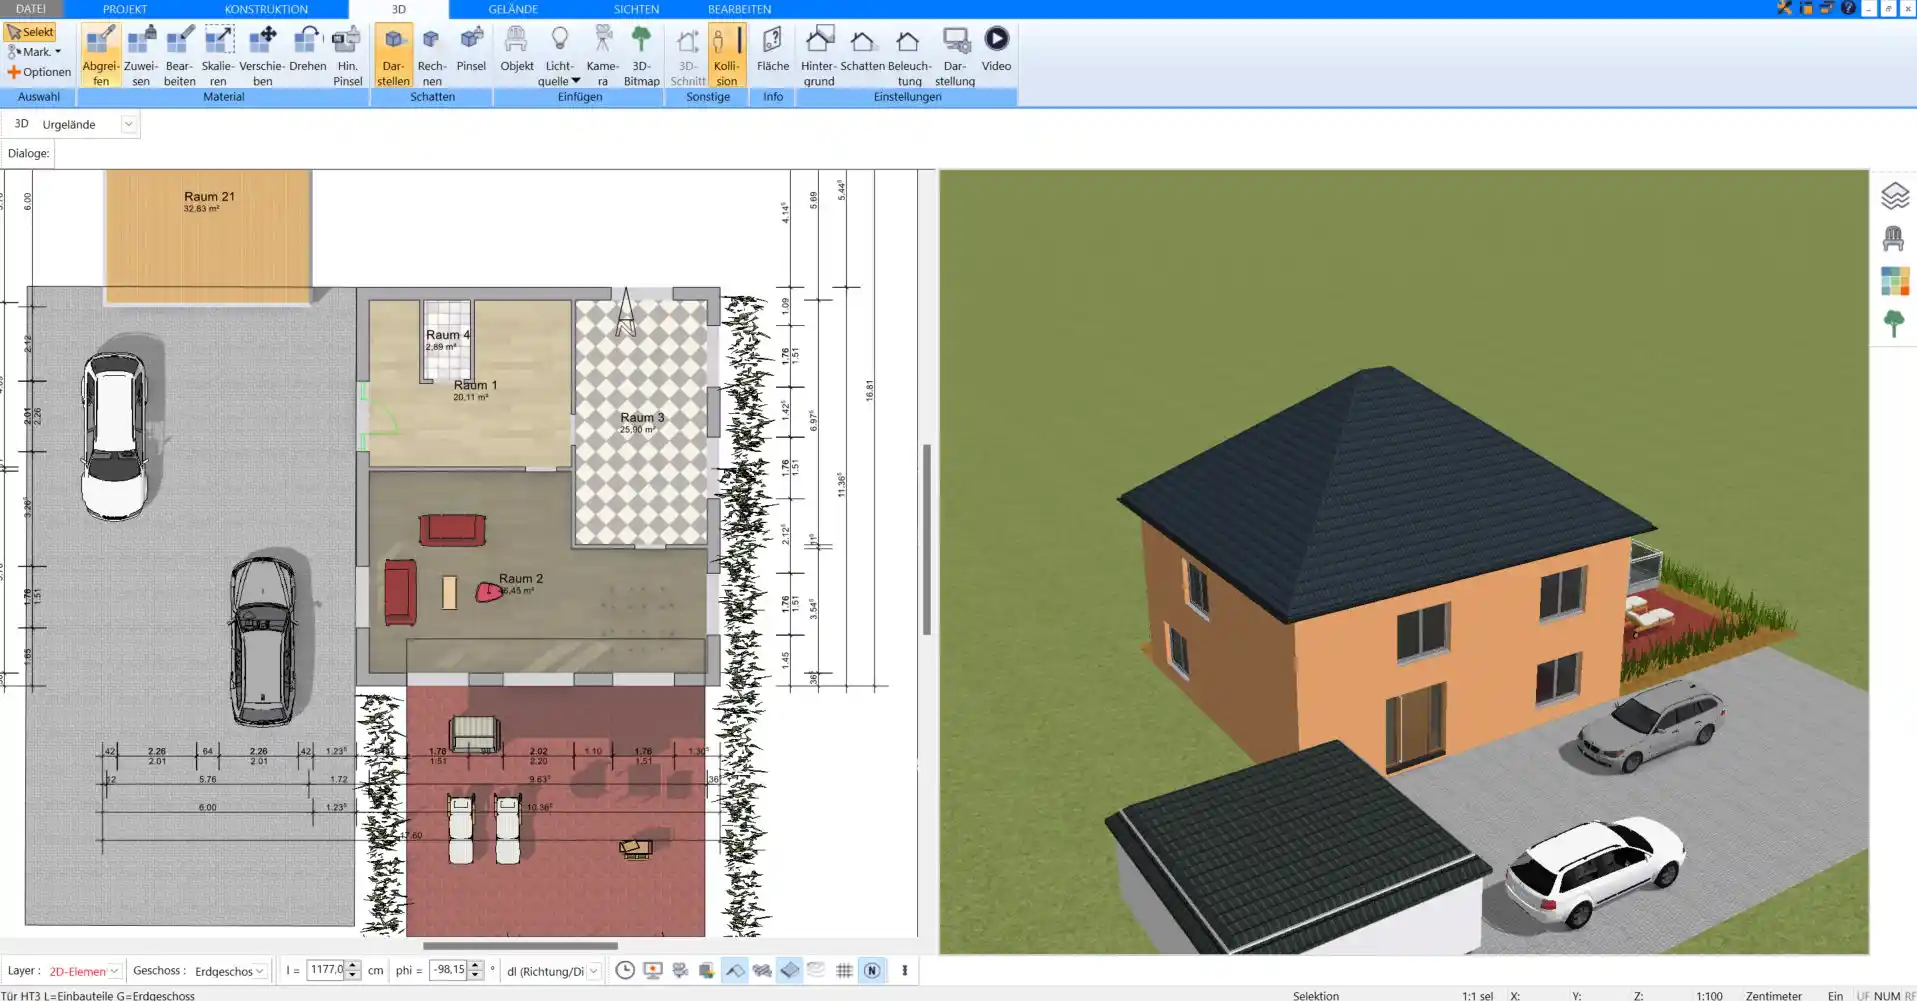Click the Raum 3 label in floor plan
The image size is (1917, 1001).
pyautogui.click(x=642, y=418)
